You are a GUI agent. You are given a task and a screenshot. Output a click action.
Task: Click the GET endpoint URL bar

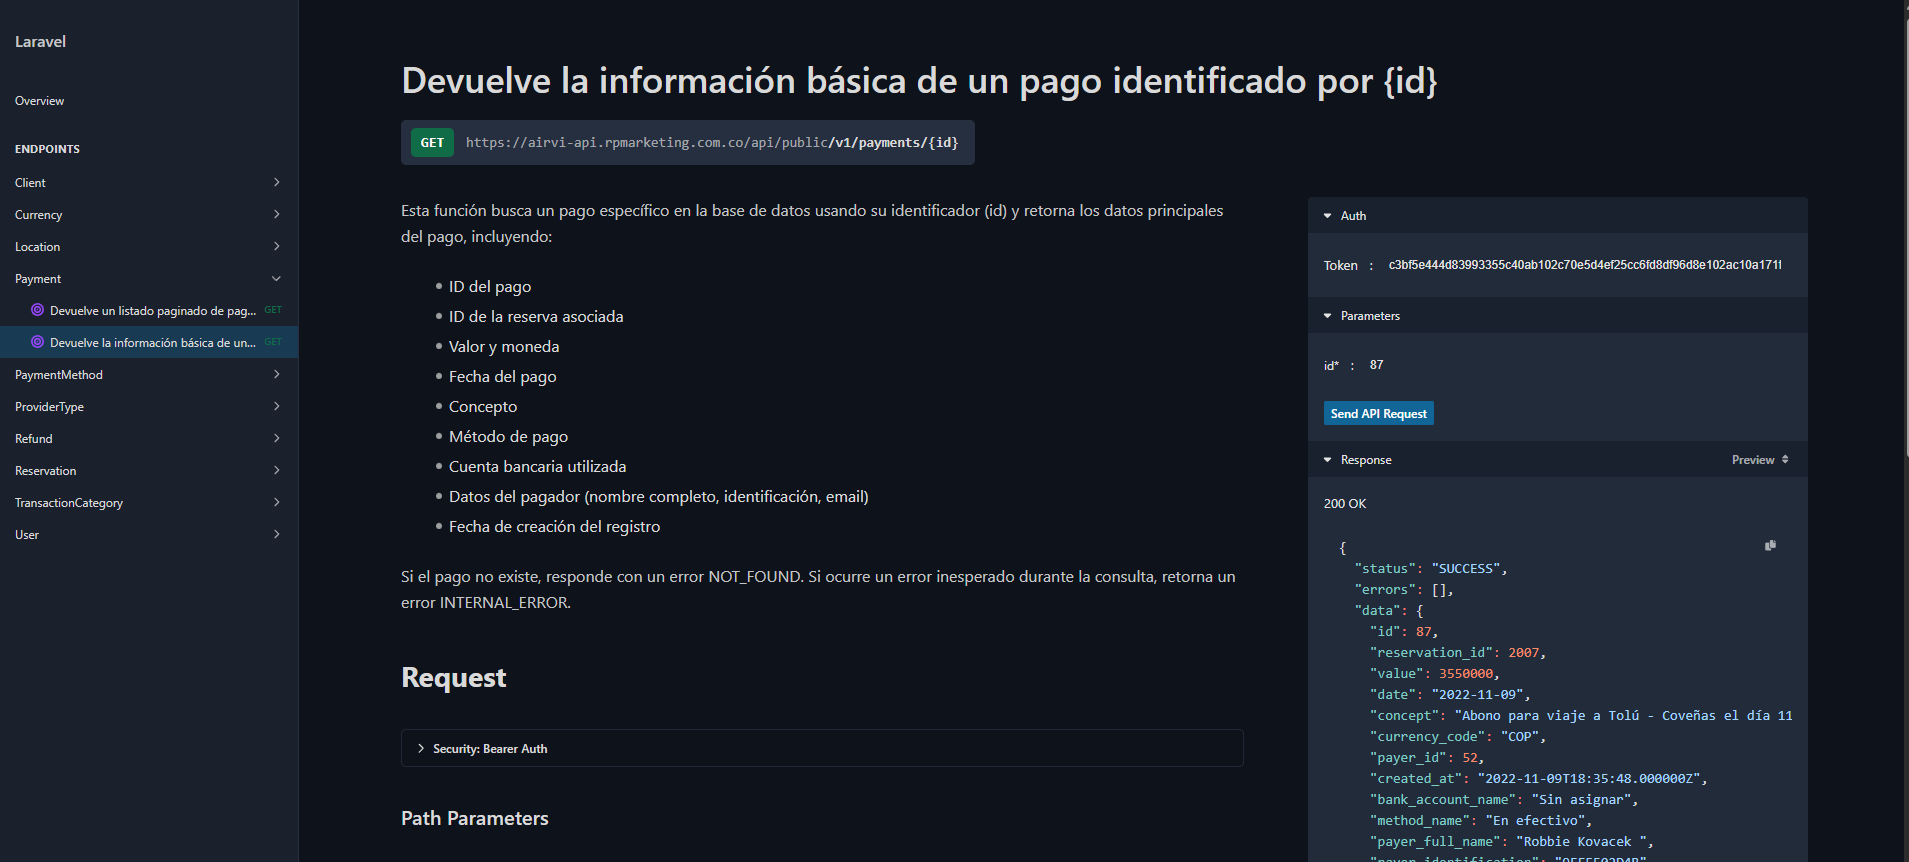click(711, 143)
